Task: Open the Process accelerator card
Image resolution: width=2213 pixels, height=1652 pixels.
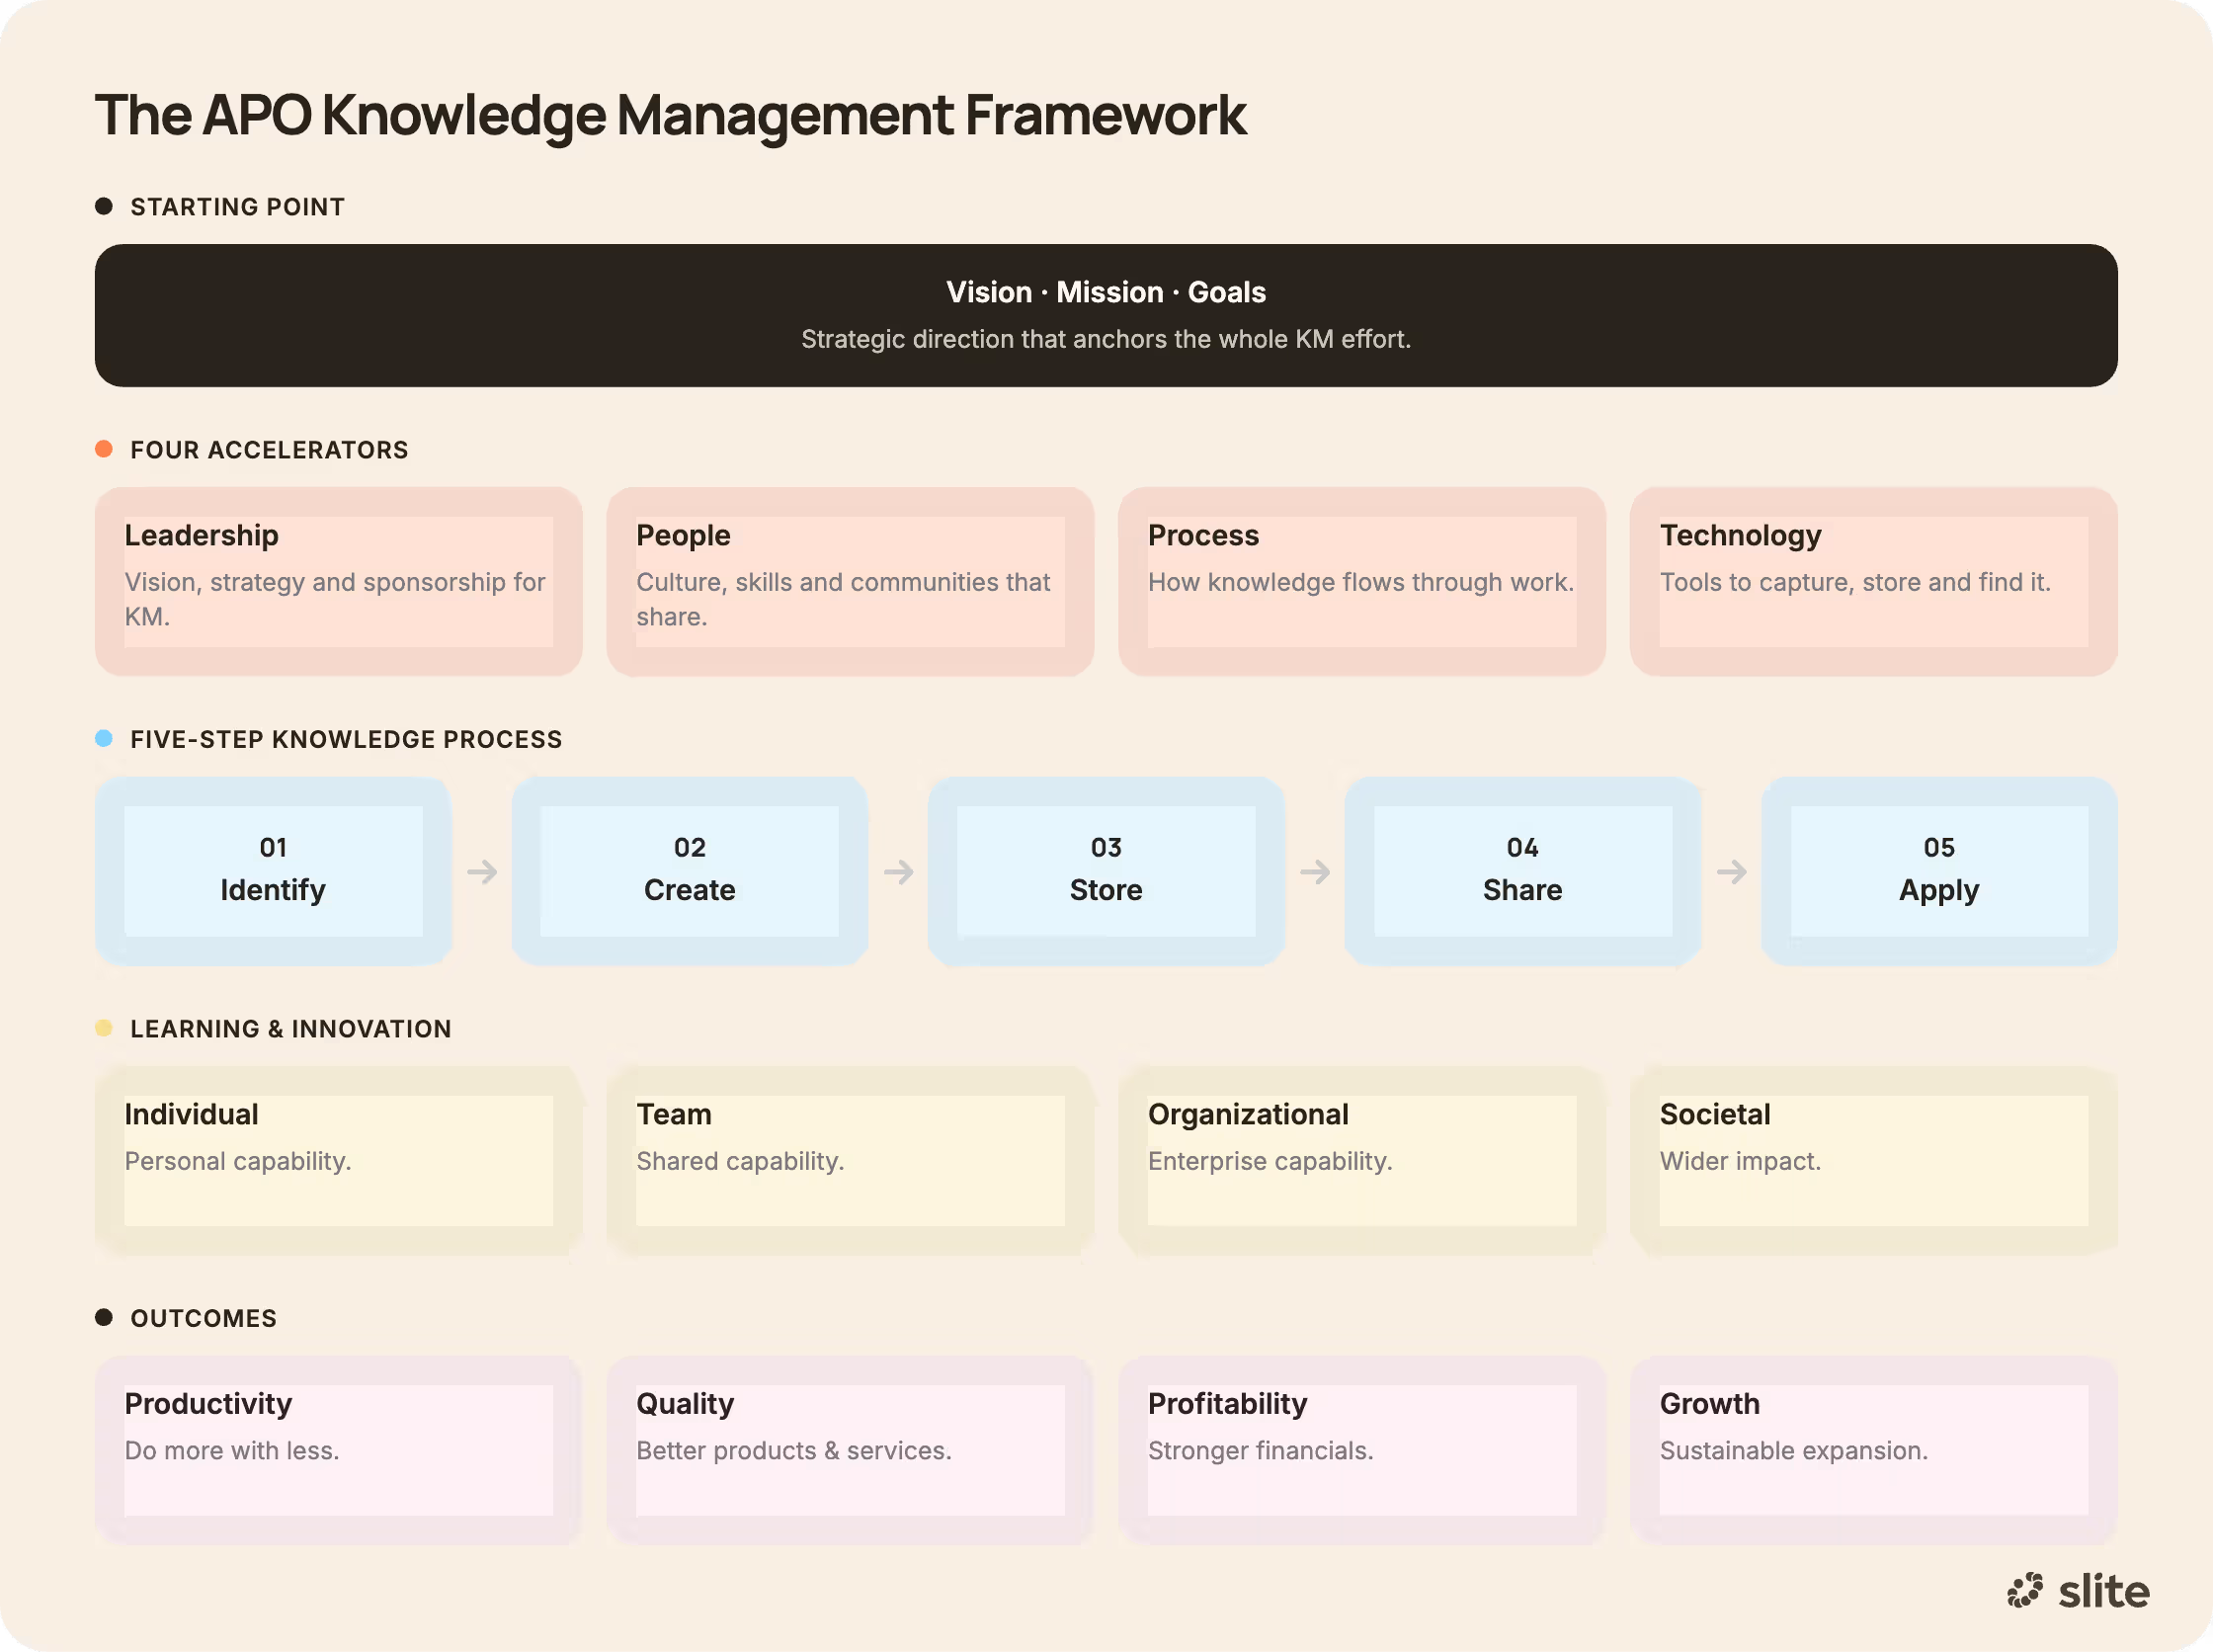Action: [1362, 581]
